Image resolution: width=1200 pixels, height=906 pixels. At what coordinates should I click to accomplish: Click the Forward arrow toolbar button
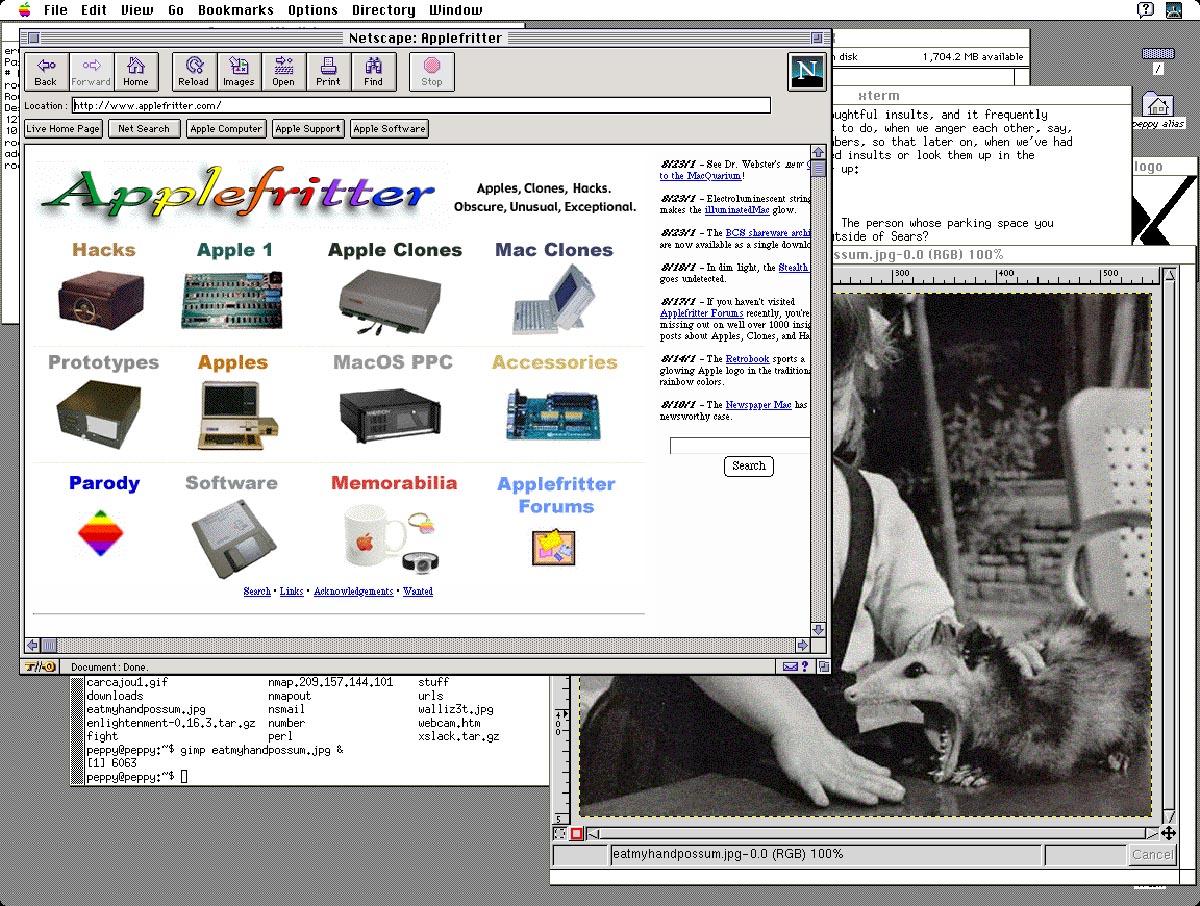pyautogui.click(x=91, y=72)
